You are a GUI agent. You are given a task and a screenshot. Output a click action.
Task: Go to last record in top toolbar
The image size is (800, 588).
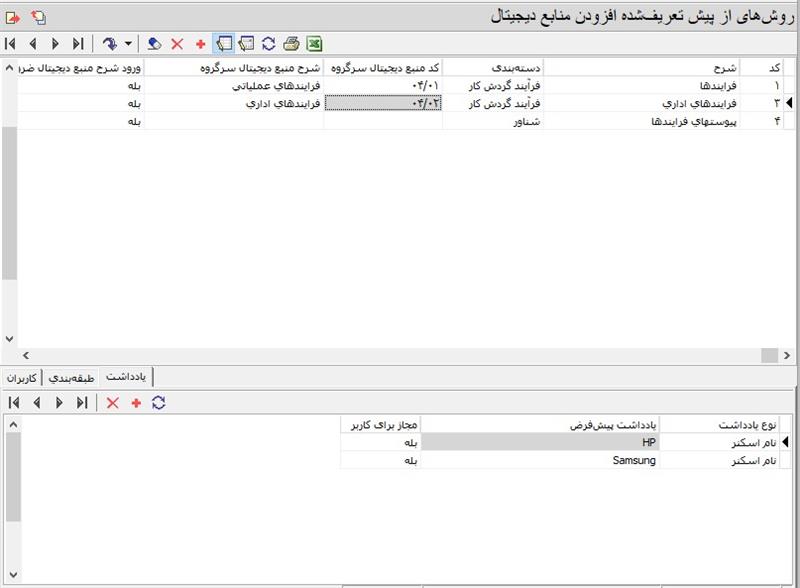(78, 44)
